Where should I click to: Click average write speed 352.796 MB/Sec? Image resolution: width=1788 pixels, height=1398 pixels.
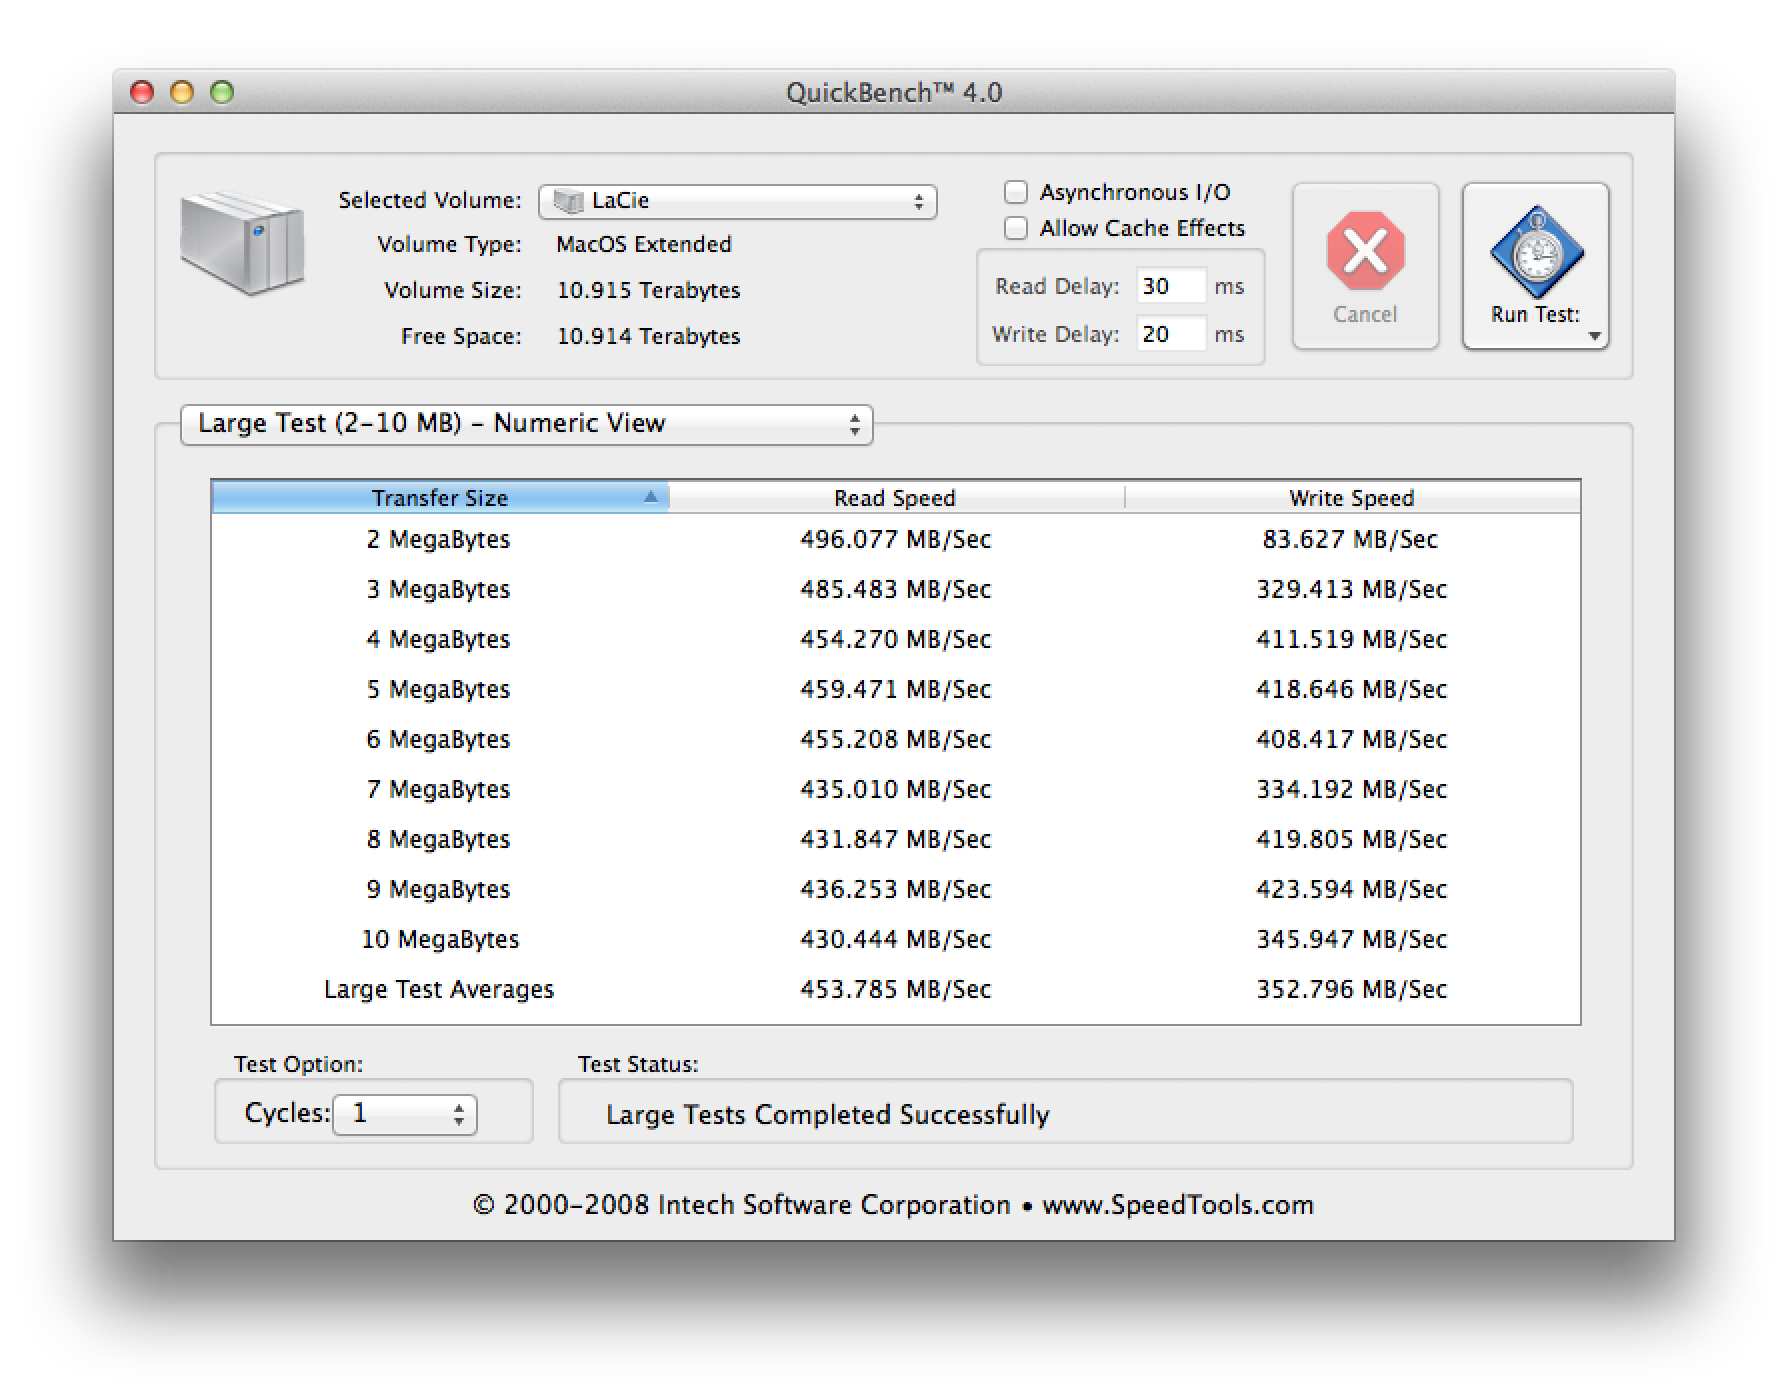(x=1352, y=990)
